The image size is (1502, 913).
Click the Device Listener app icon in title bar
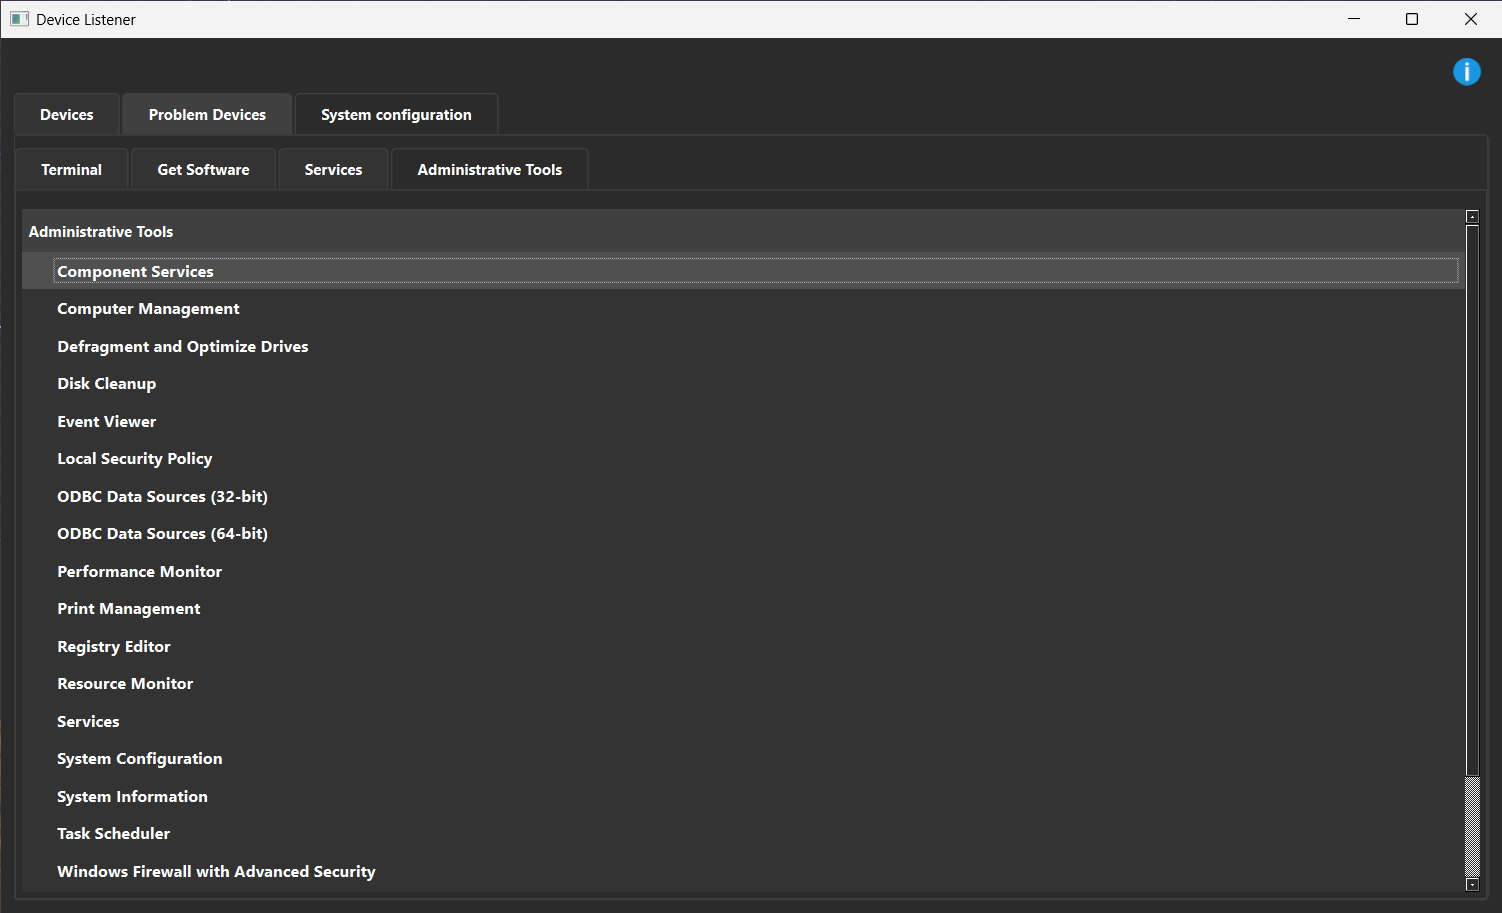(x=19, y=19)
